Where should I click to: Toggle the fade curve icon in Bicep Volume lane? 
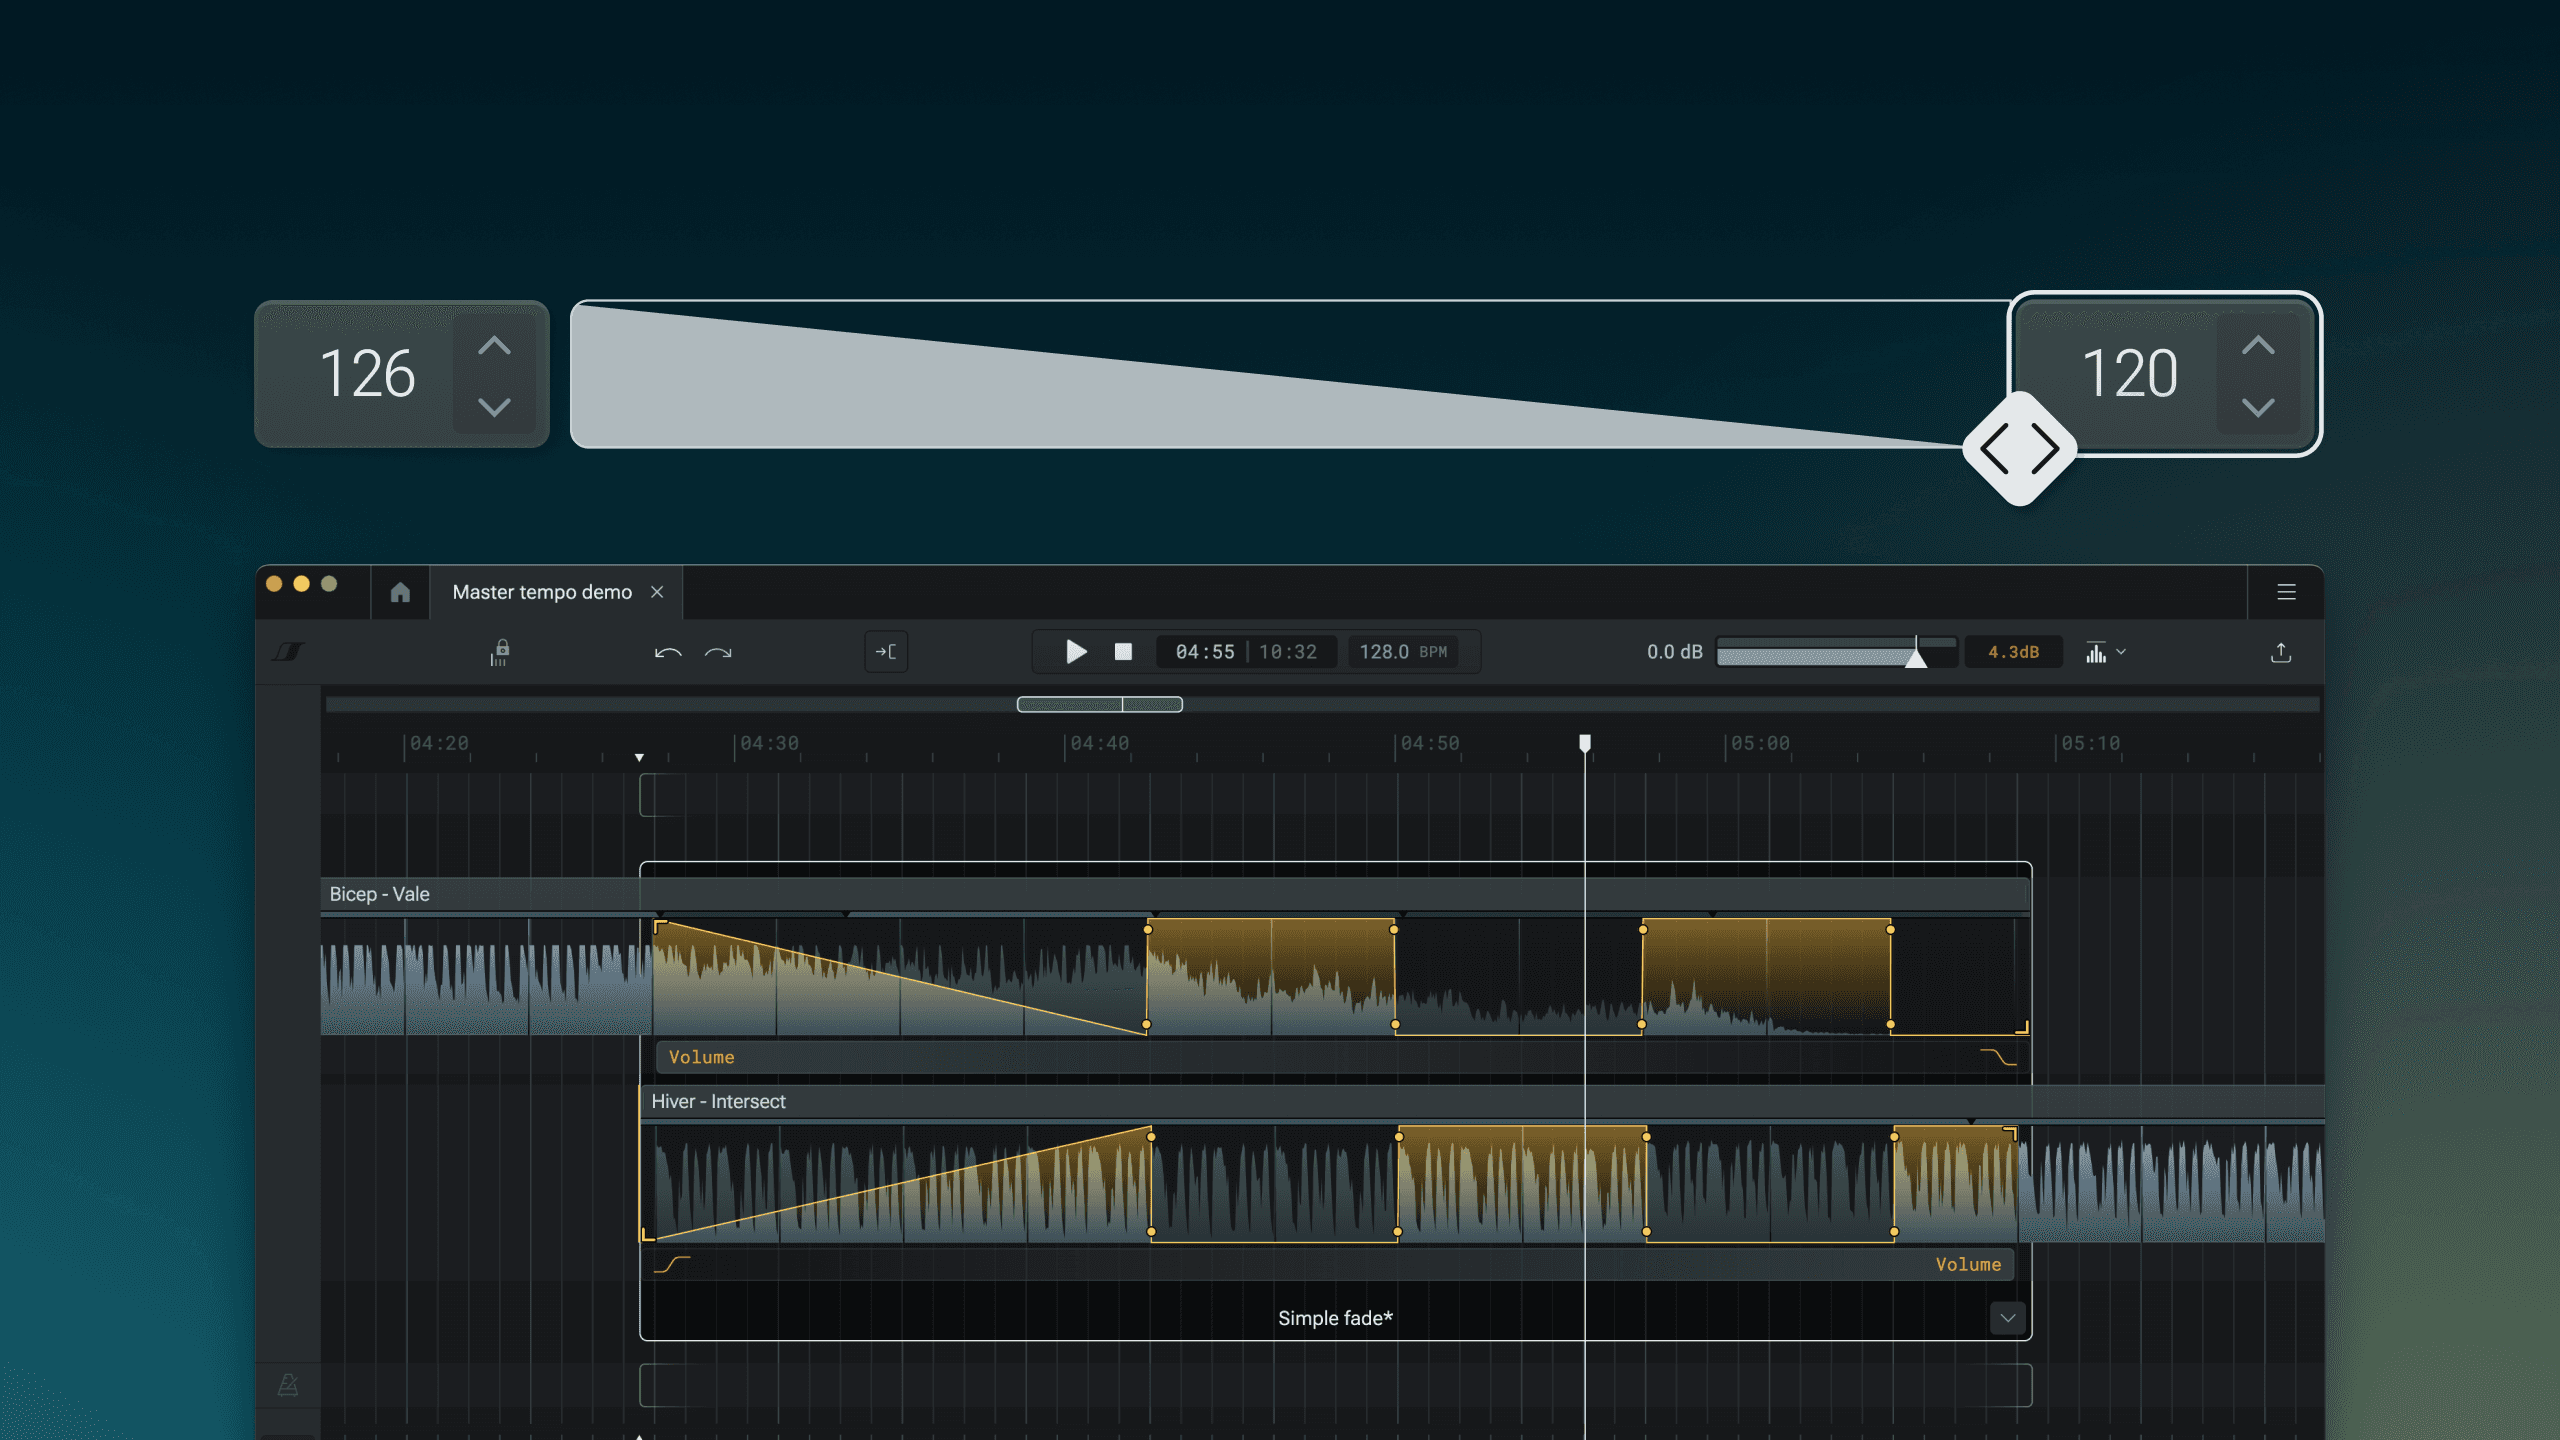(1998, 1057)
